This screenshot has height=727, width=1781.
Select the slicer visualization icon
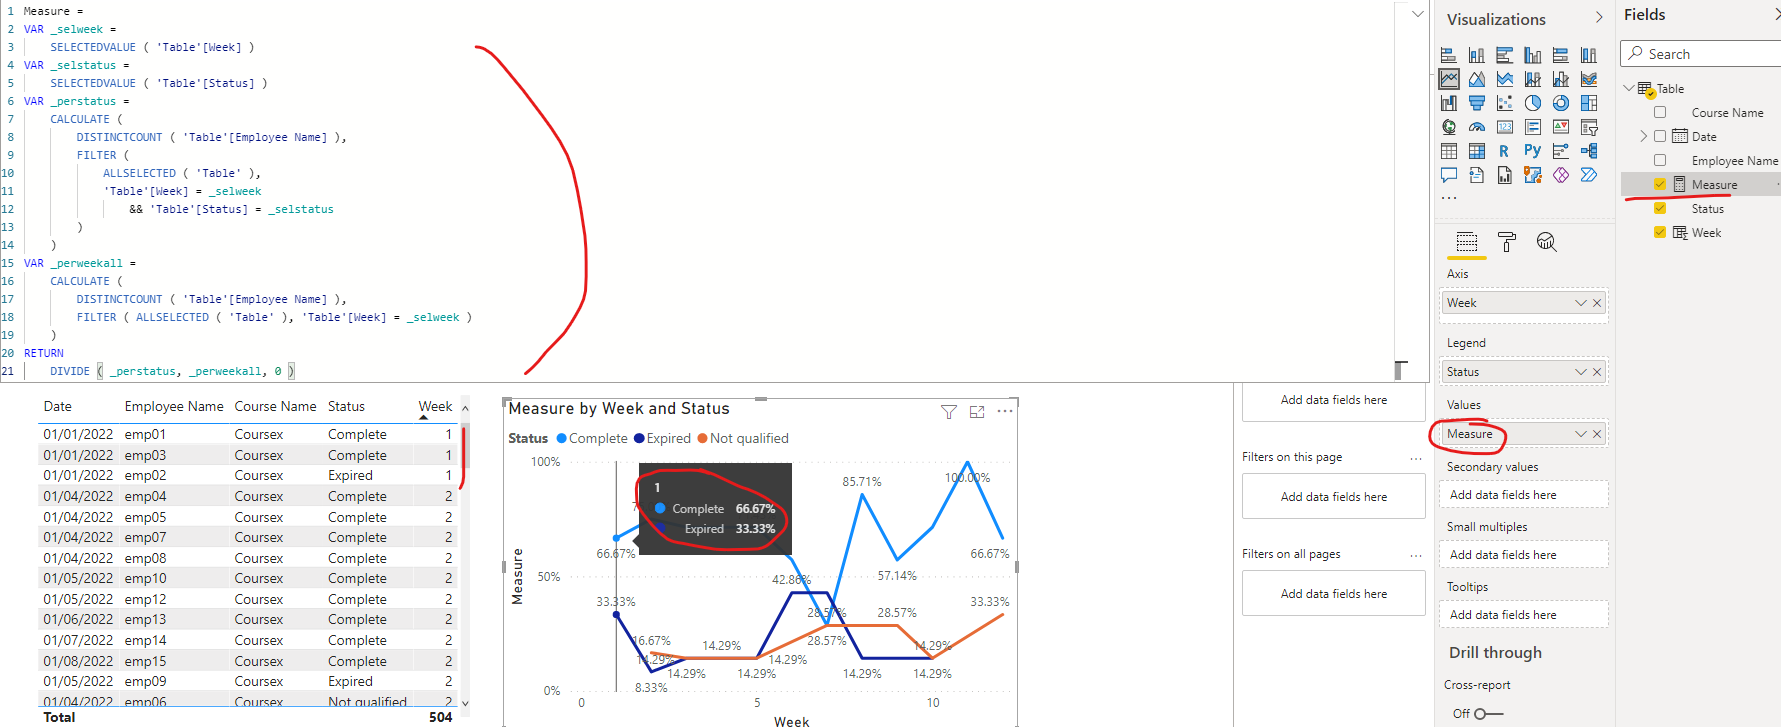tap(1588, 127)
